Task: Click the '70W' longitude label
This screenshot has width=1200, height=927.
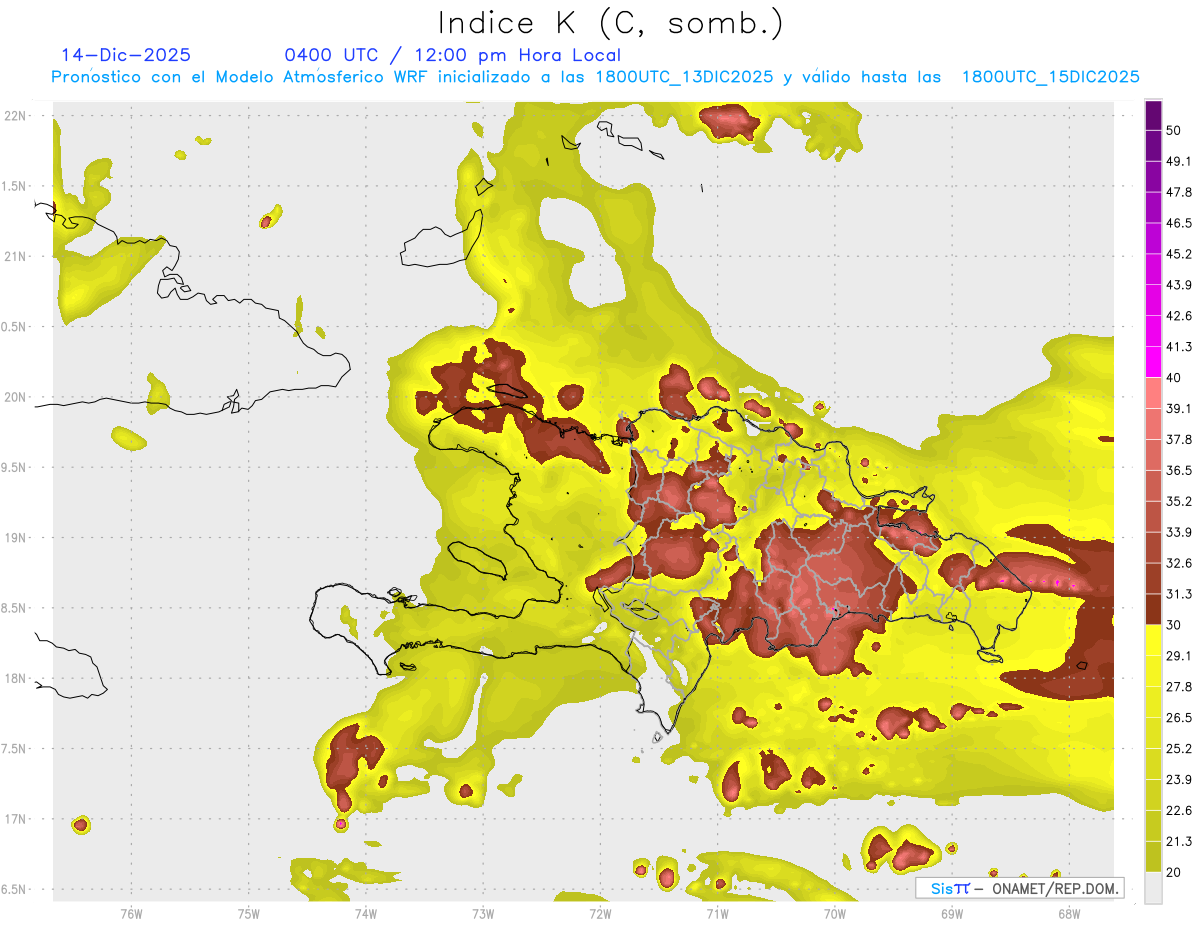Action: (834, 914)
